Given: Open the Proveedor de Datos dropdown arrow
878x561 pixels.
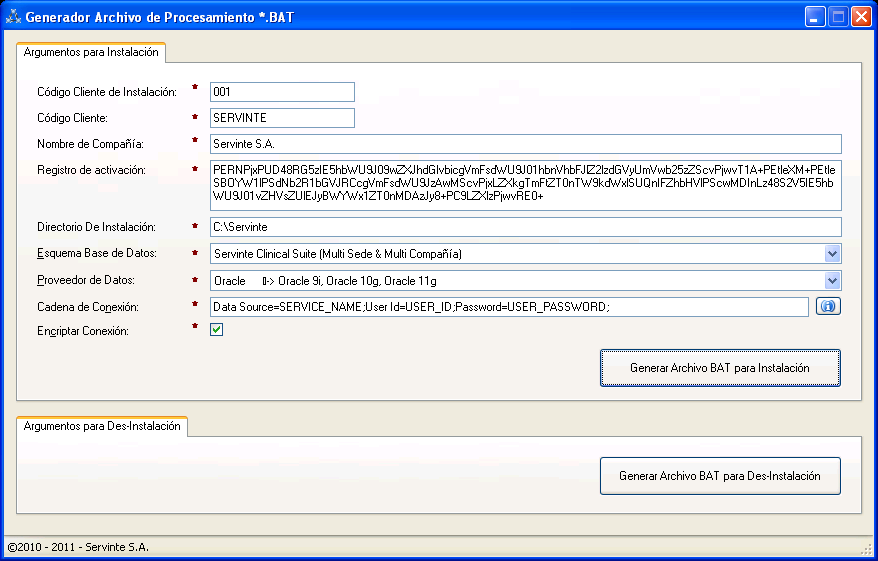Looking at the screenshot, I should coord(832,281).
